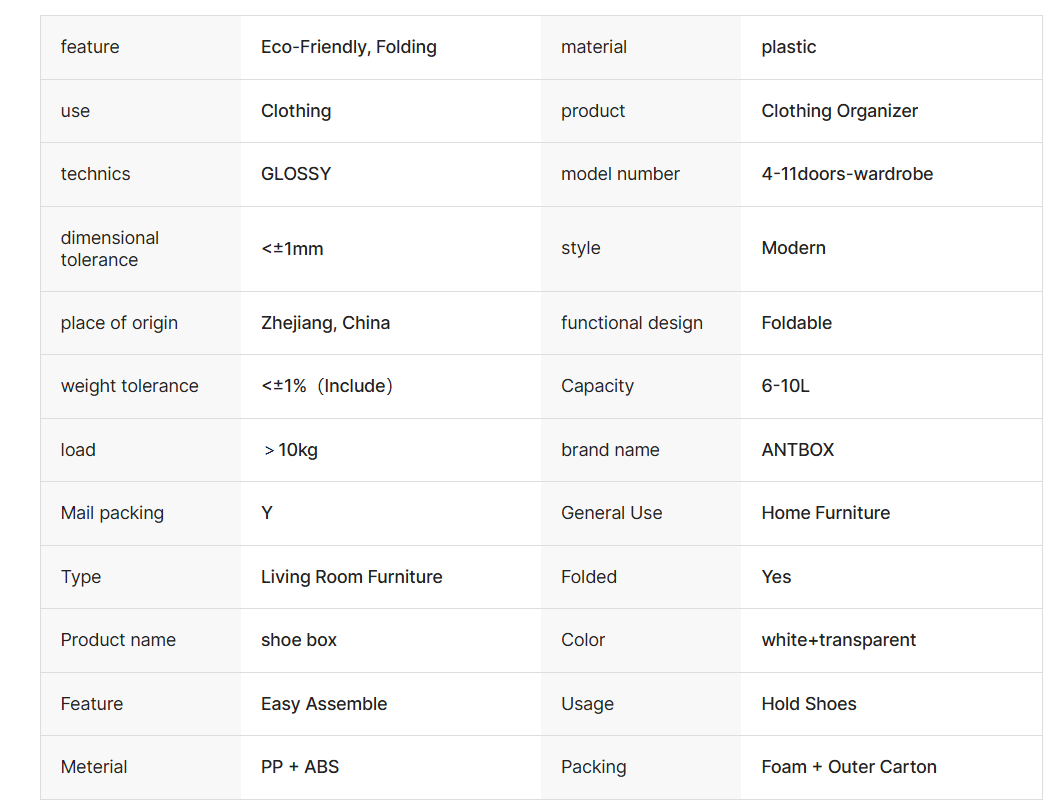Click the 'shoe box' product name value
1050x809 pixels.
coord(299,640)
